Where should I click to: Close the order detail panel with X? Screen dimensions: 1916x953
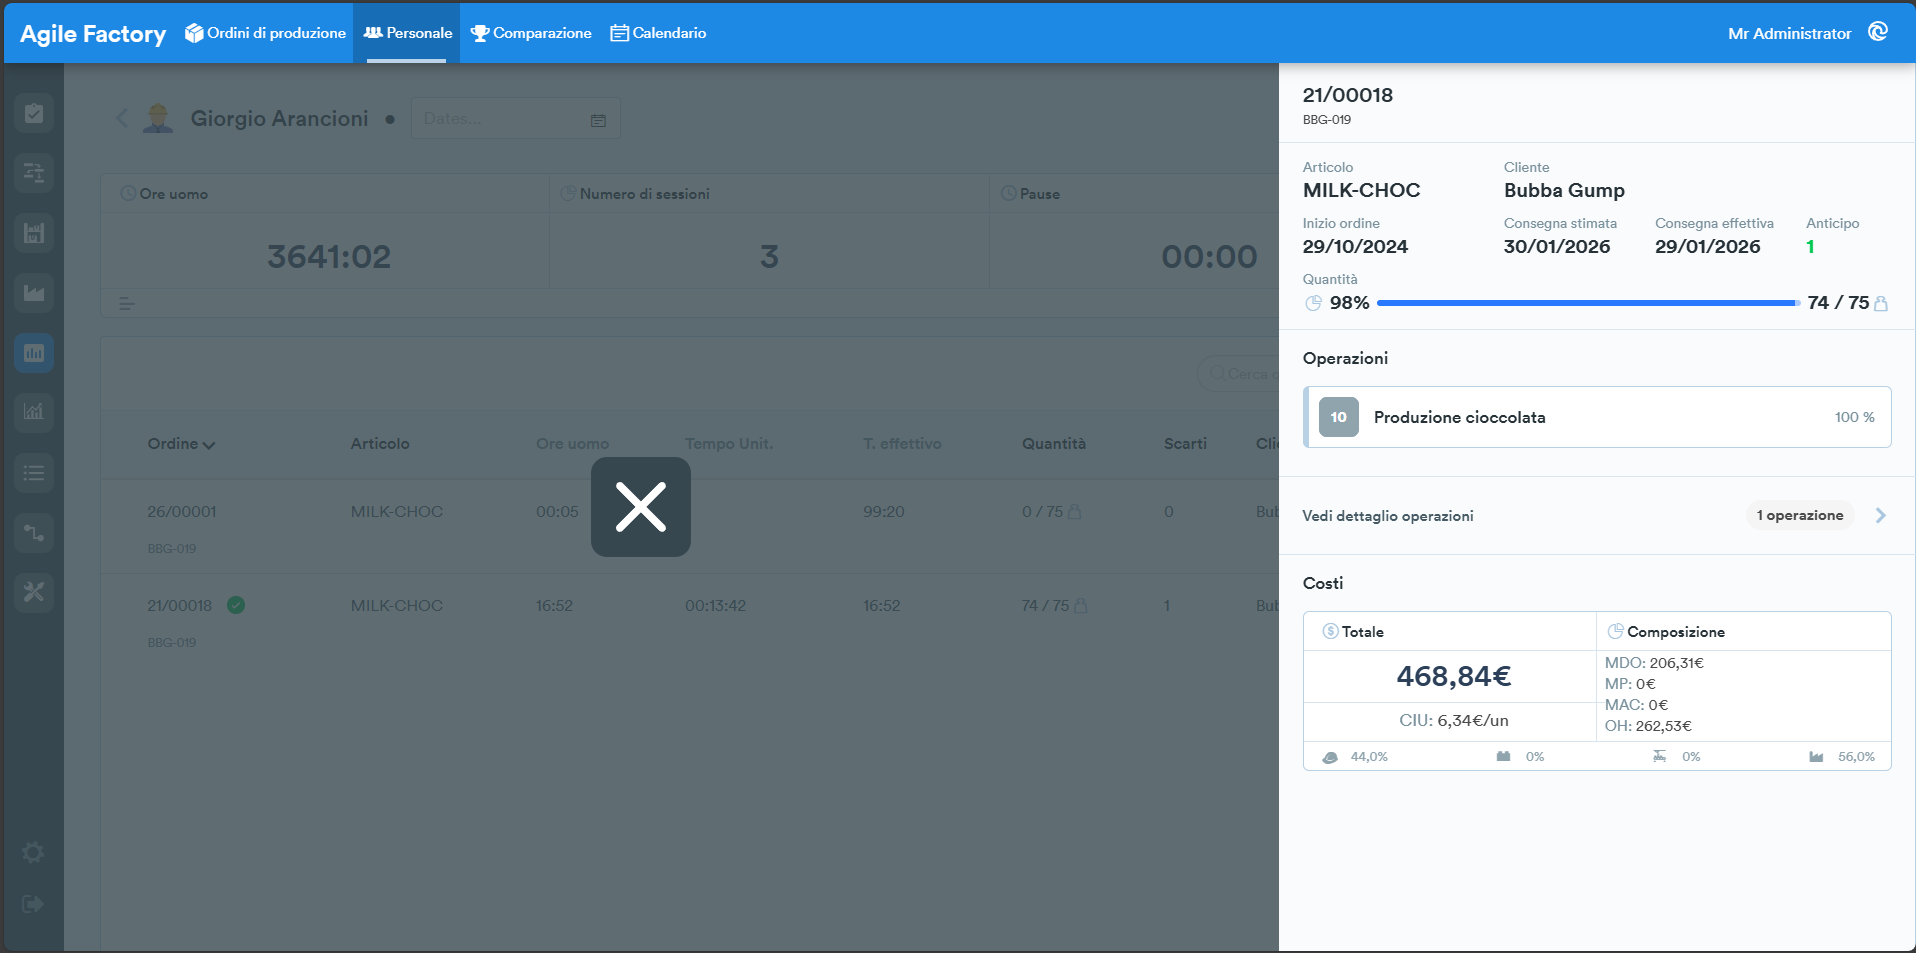[x=641, y=507]
